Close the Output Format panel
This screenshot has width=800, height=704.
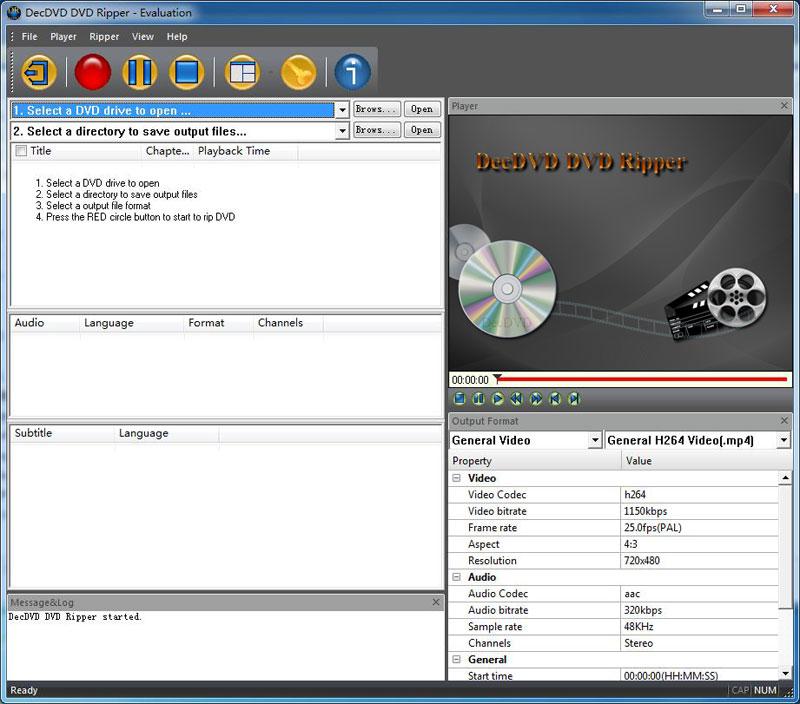click(784, 420)
